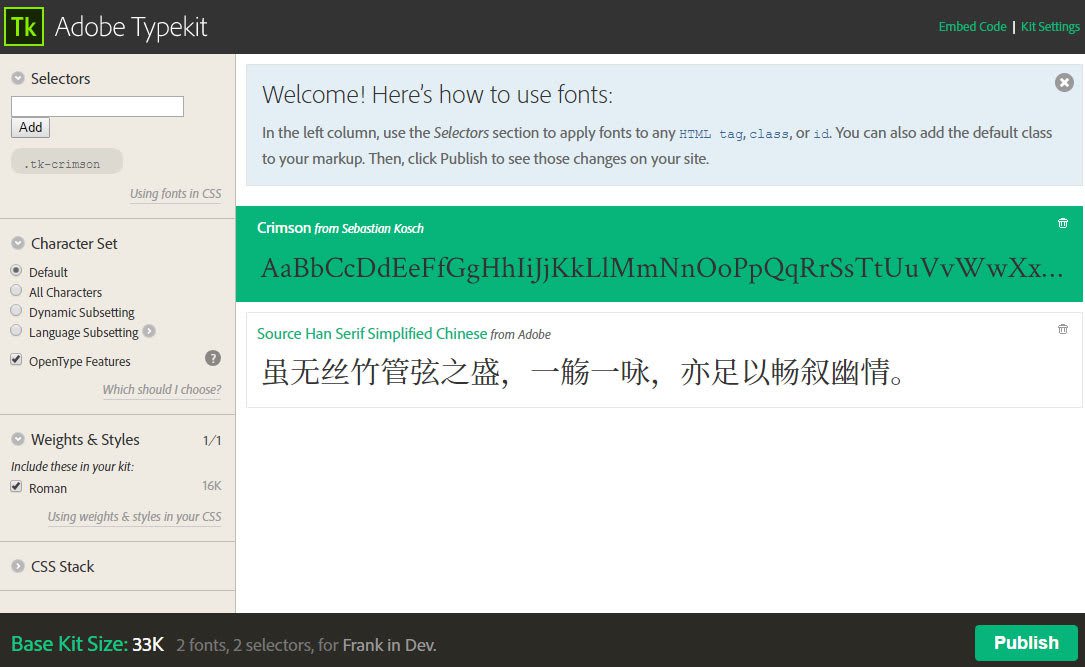Viewport: 1085px width, 667px height.
Task: Select the .tk-crimson selector tag
Action: (x=66, y=161)
